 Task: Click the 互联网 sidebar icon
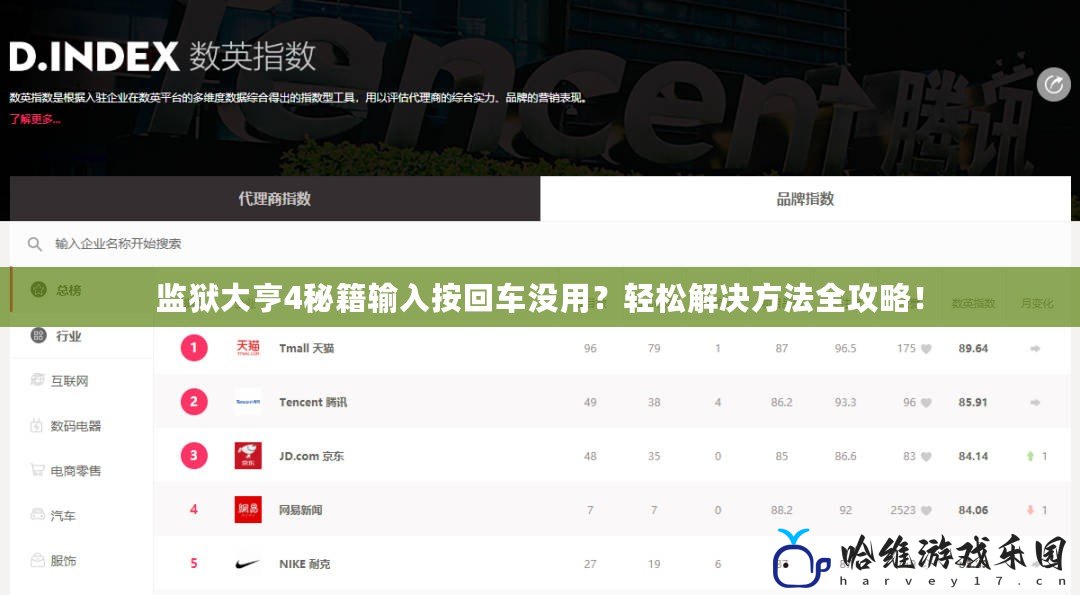[x=38, y=380]
